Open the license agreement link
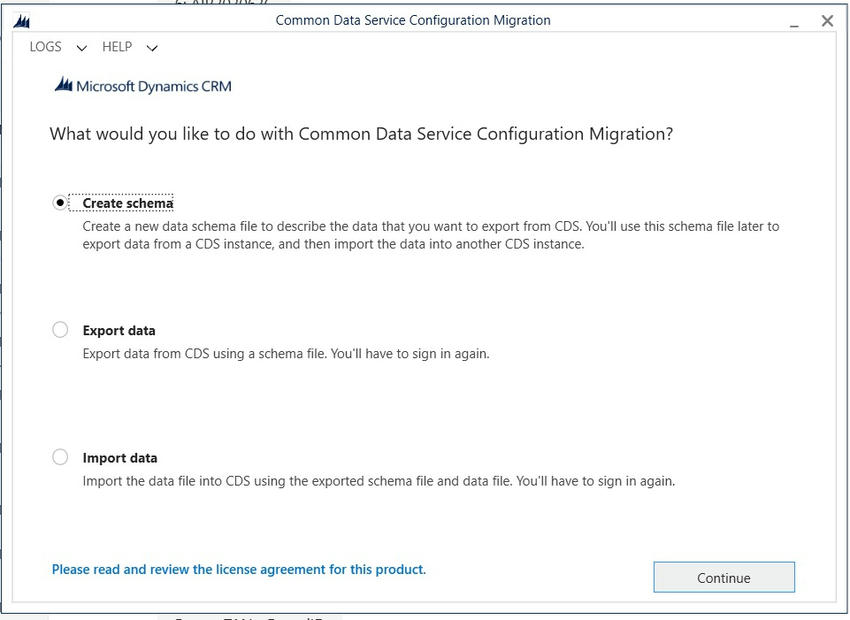This screenshot has height=620, width=850. point(239,569)
